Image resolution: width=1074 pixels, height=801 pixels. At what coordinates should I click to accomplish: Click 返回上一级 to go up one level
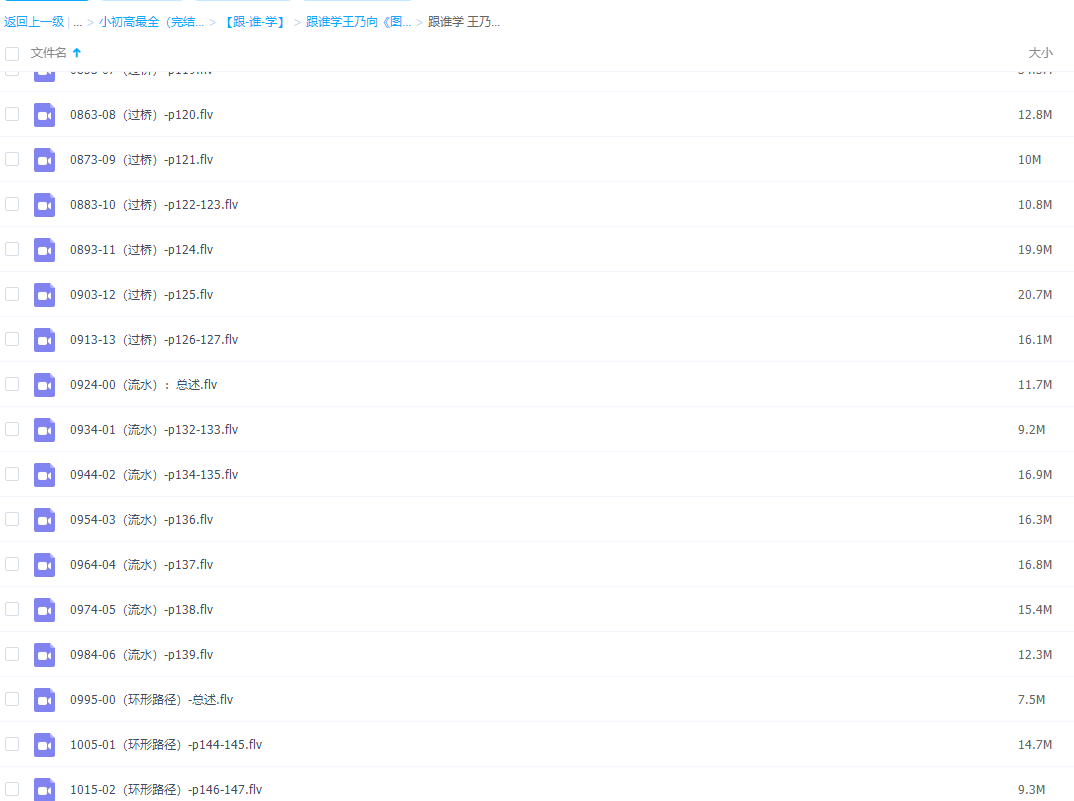point(34,22)
